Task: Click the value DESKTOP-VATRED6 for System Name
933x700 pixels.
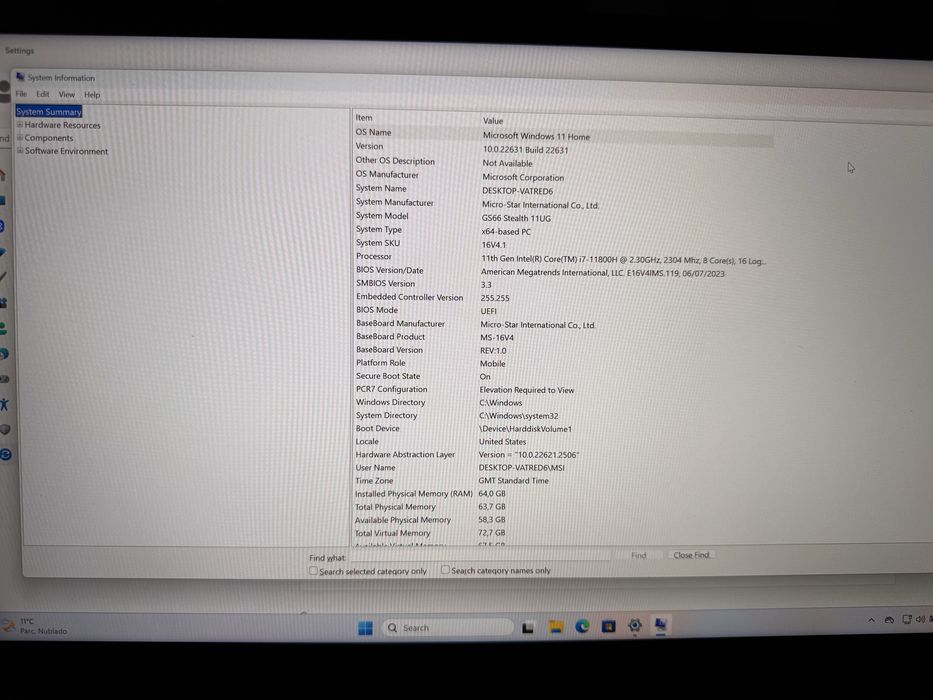Action: [x=518, y=191]
